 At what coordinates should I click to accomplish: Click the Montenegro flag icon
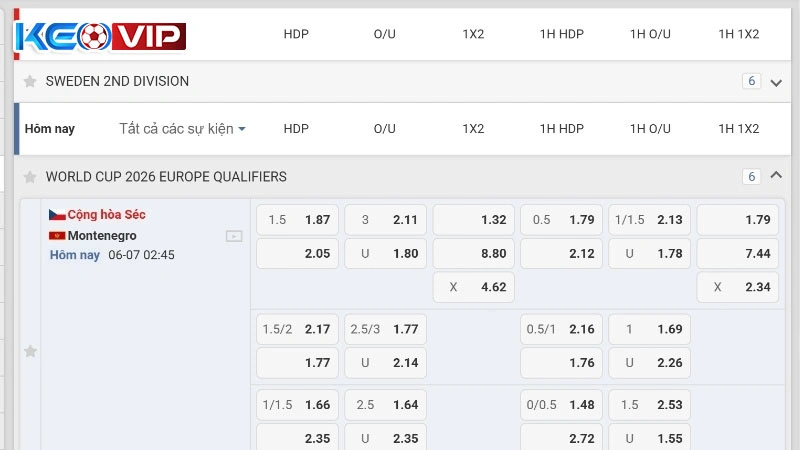57,236
